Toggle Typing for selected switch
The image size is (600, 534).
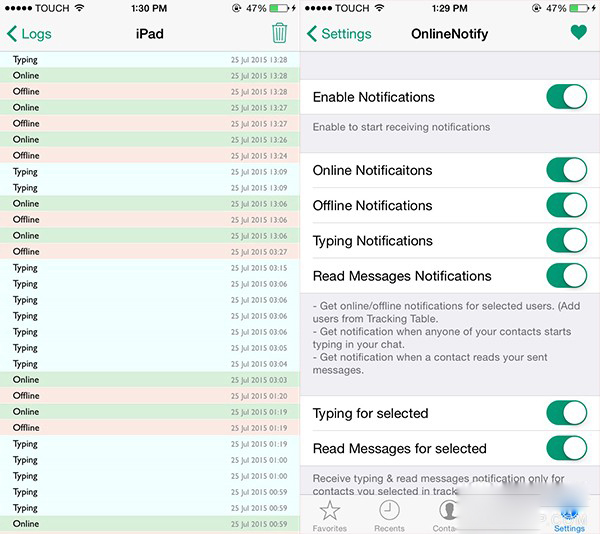click(566, 413)
